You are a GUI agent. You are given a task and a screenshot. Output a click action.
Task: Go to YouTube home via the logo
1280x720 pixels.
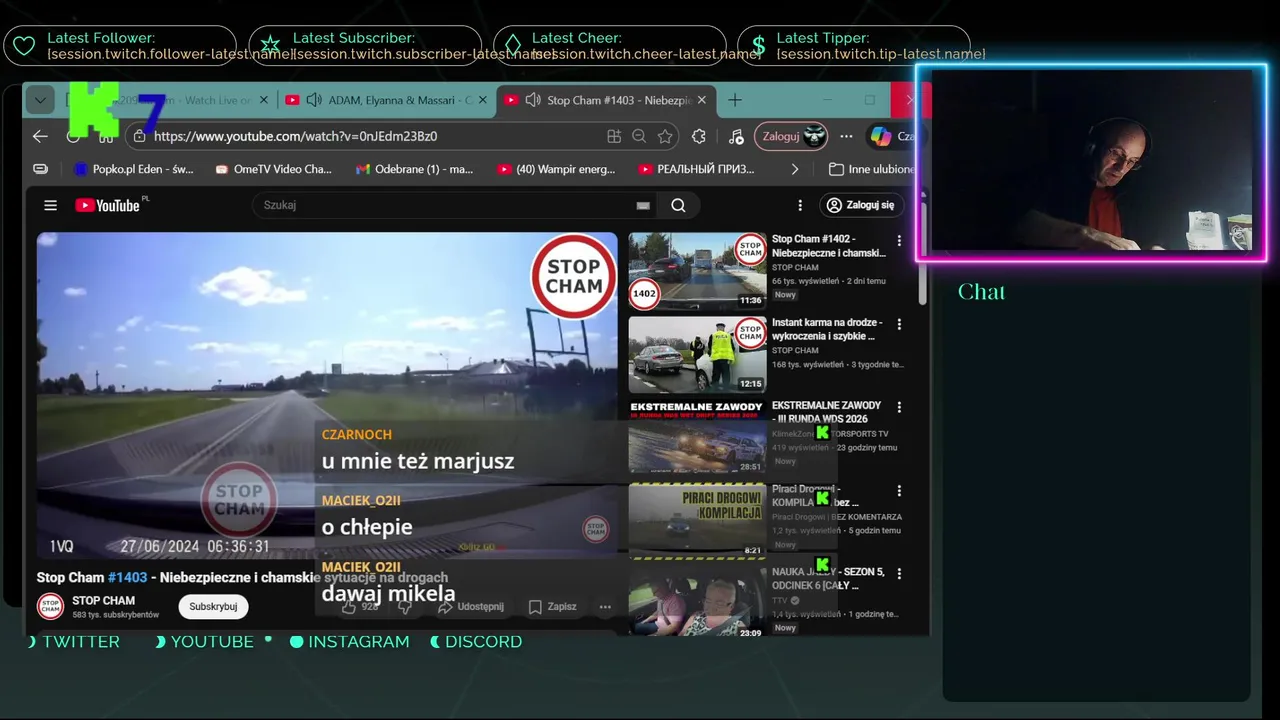(x=107, y=205)
